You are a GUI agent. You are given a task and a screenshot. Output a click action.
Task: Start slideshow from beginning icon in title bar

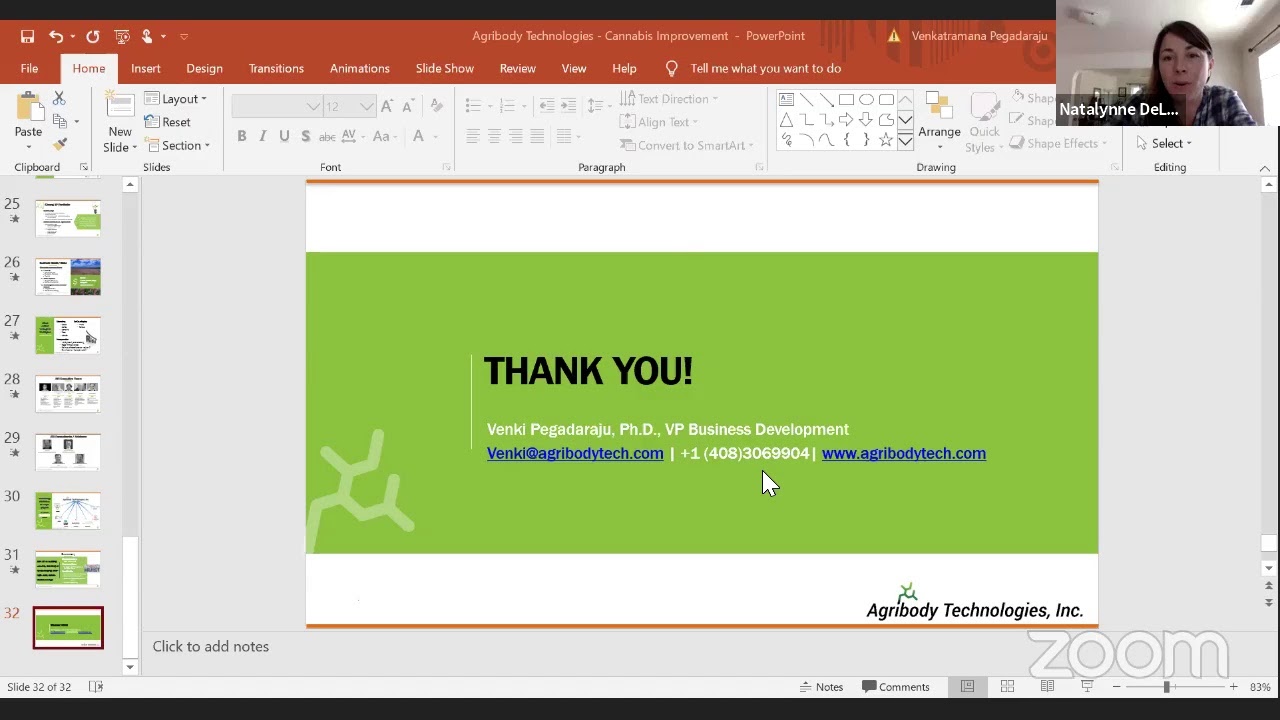pyautogui.click(x=122, y=36)
